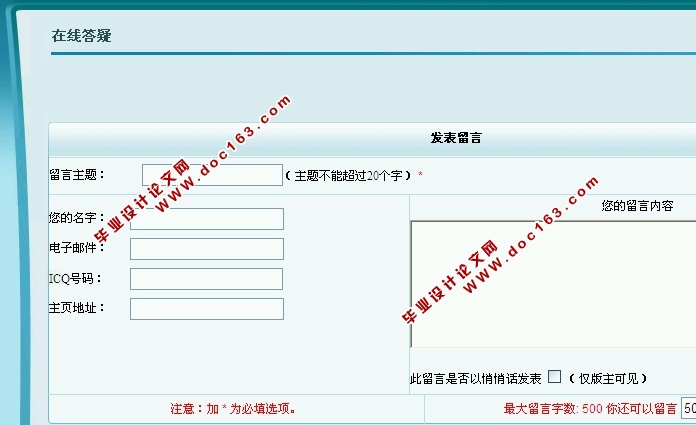Viewport: 696px width, 425px height.
Task: Click the 留言主题 input field
Action: (212, 175)
